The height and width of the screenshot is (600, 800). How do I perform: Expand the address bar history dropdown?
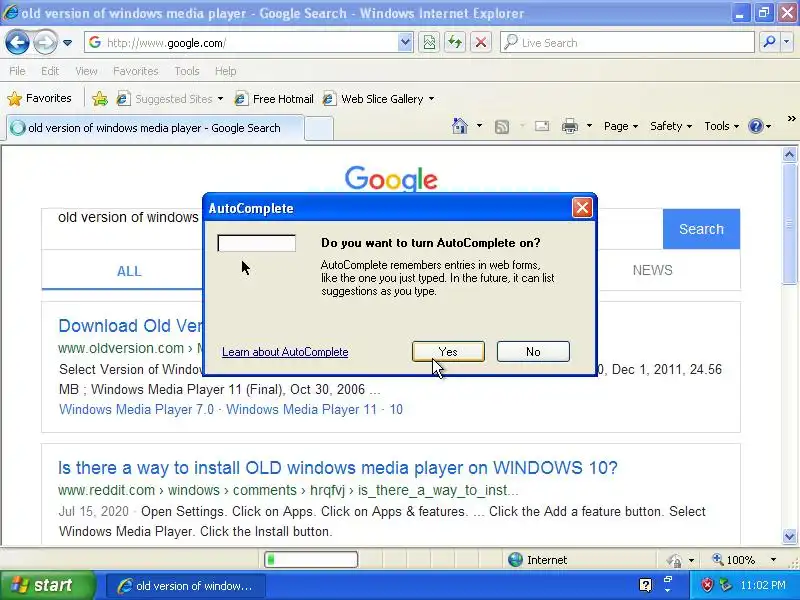point(405,43)
